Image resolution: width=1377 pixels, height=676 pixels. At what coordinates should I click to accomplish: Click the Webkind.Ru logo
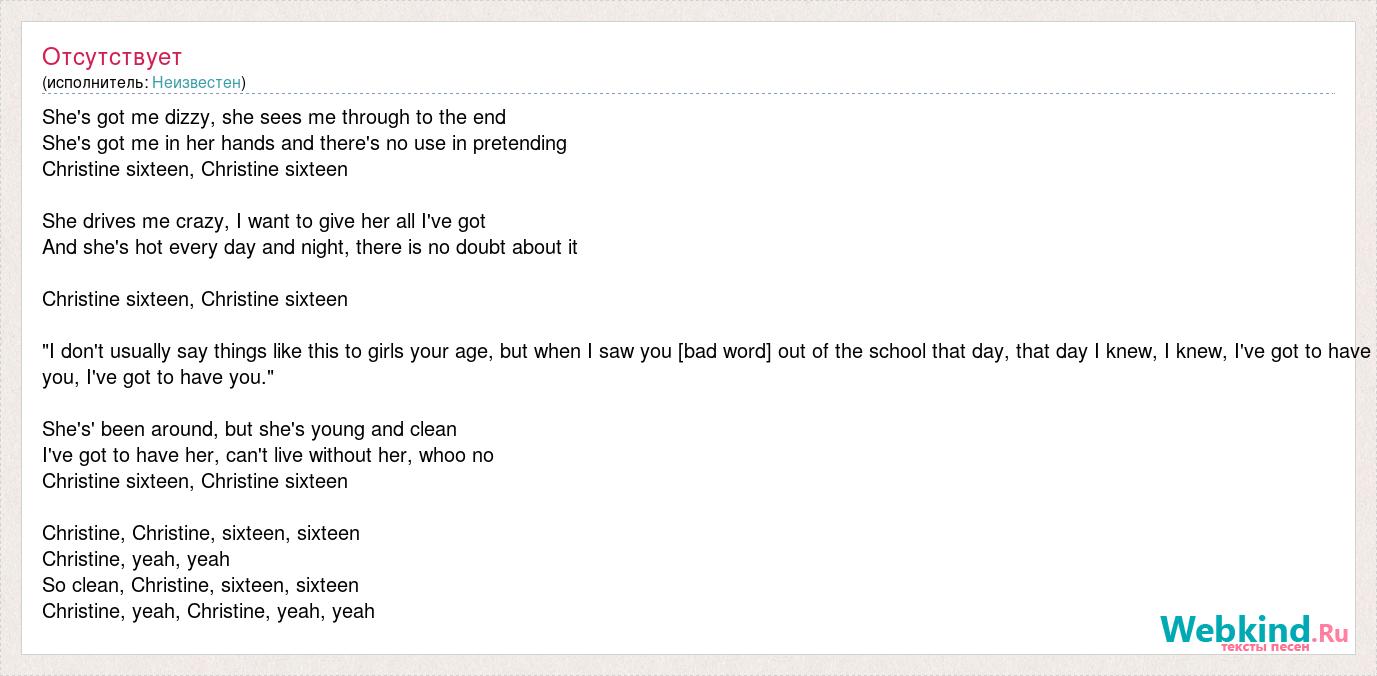[1254, 632]
